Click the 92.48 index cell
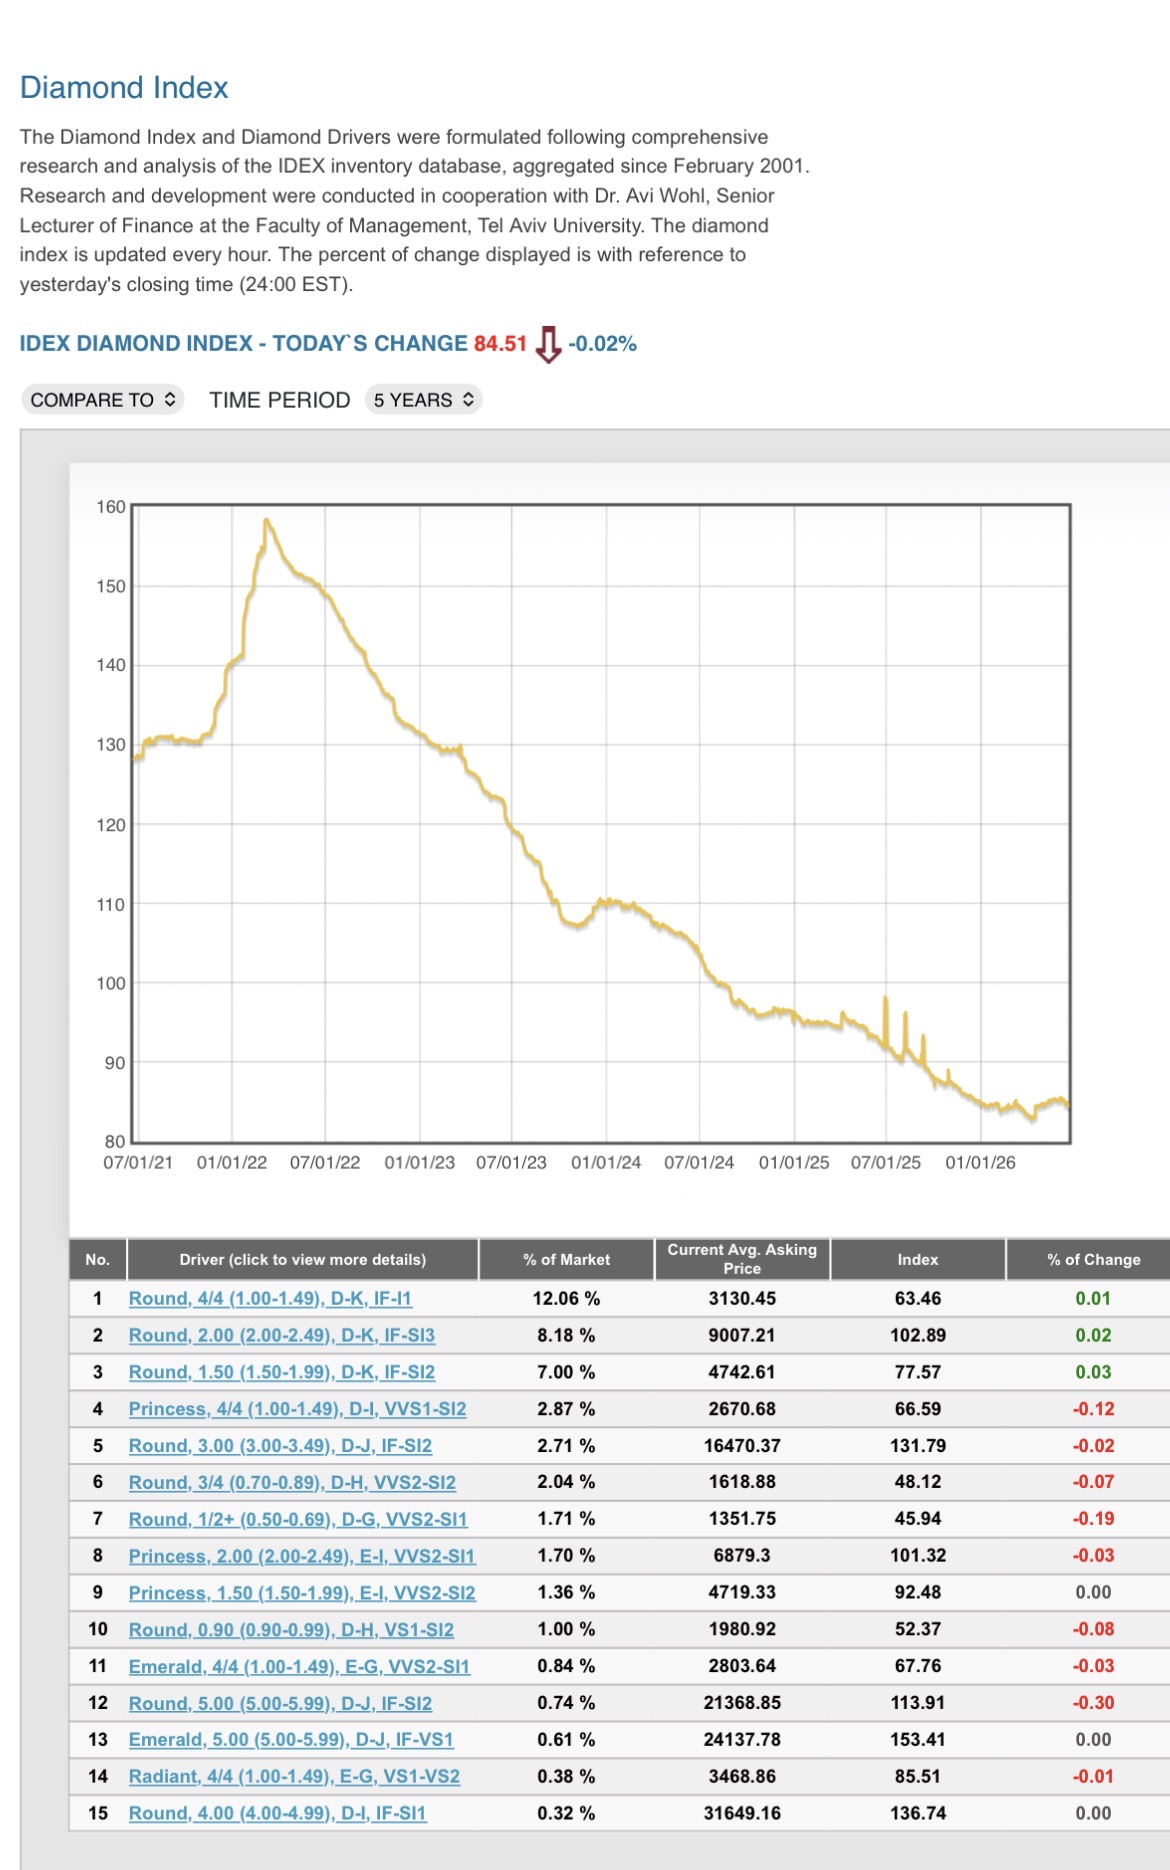 tap(918, 1593)
